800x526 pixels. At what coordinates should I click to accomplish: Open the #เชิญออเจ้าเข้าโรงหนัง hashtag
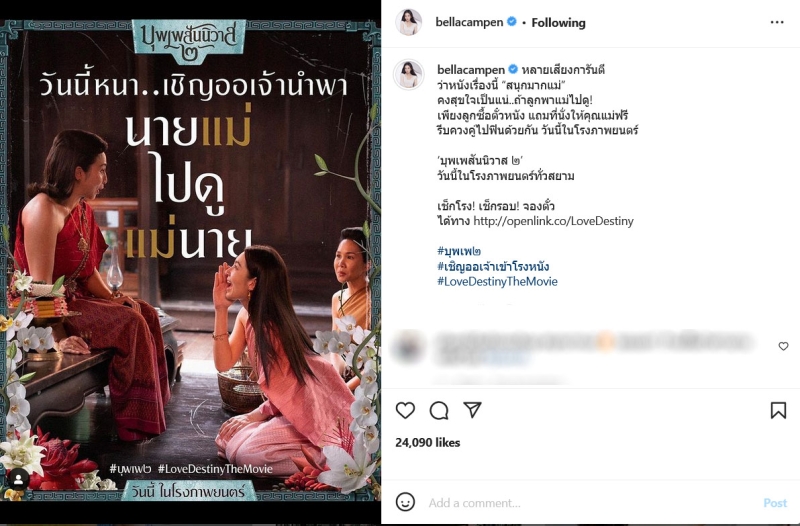point(493,266)
